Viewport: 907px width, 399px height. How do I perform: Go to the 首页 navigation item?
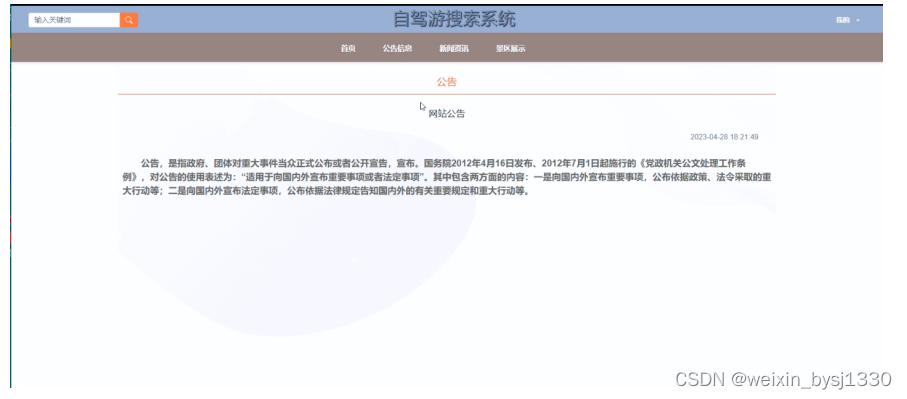pyautogui.click(x=348, y=49)
